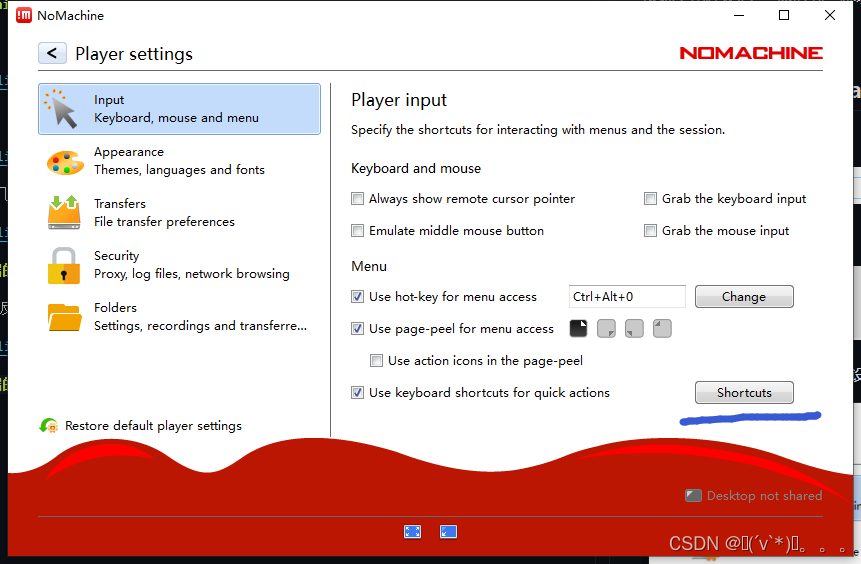Image resolution: width=861 pixels, height=564 pixels.
Task: Click the NOMACHINE logo
Action: [x=751, y=53]
